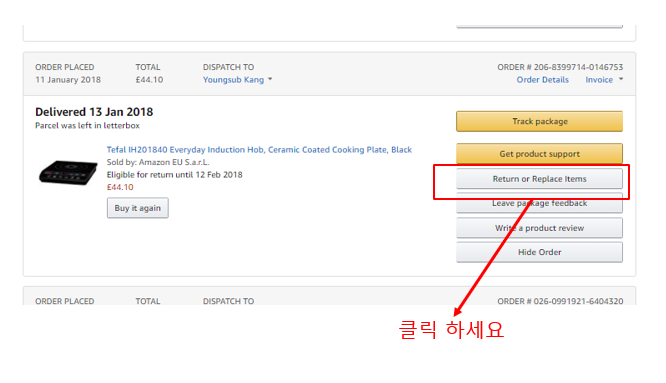666x383 pixels.
Task: Open Get product support
Action: pos(539,154)
